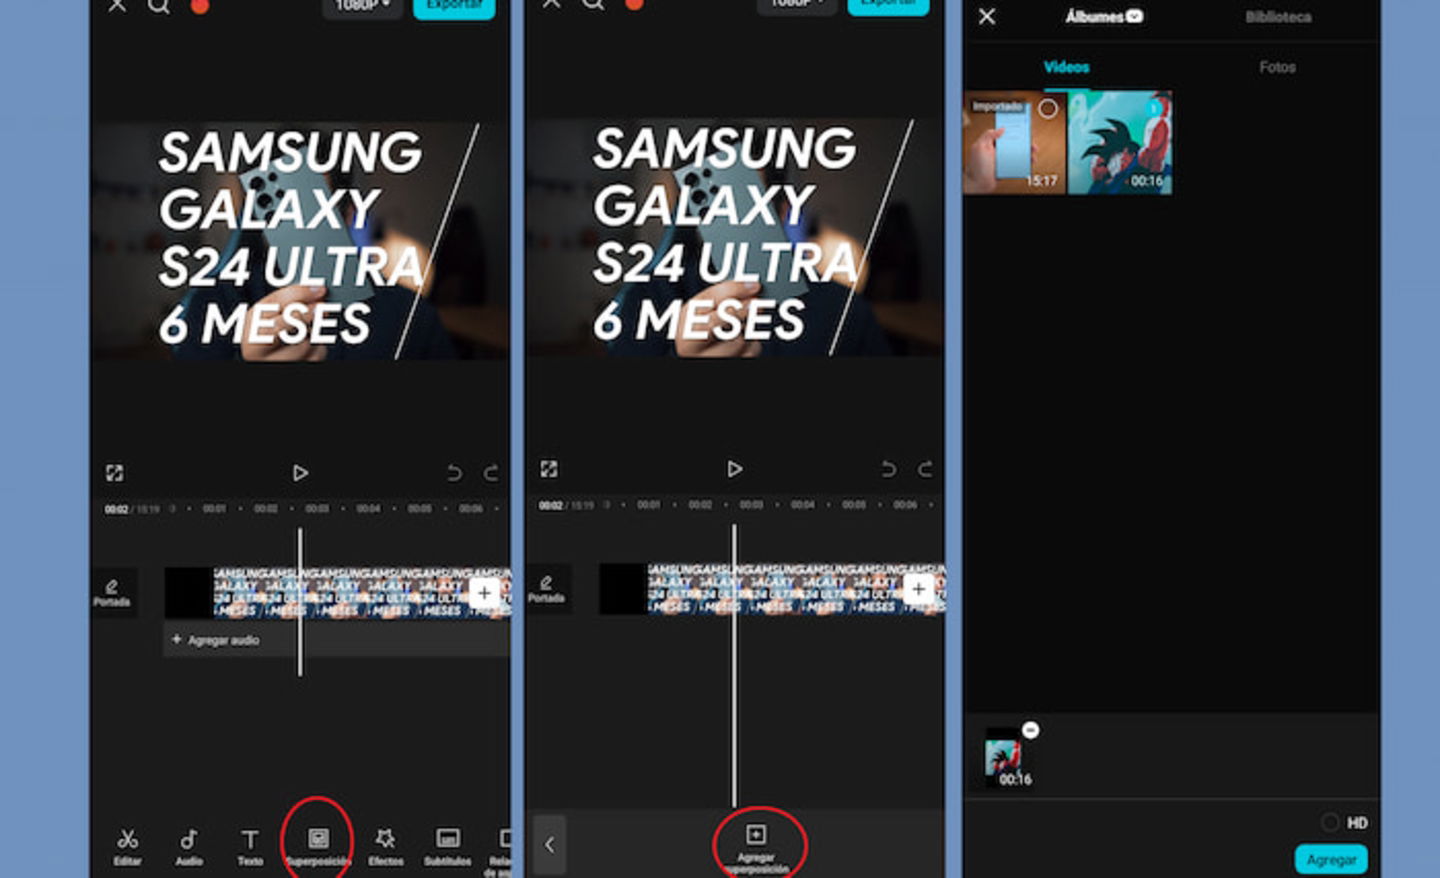Tap the Agregar button in gallery

click(1331, 860)
